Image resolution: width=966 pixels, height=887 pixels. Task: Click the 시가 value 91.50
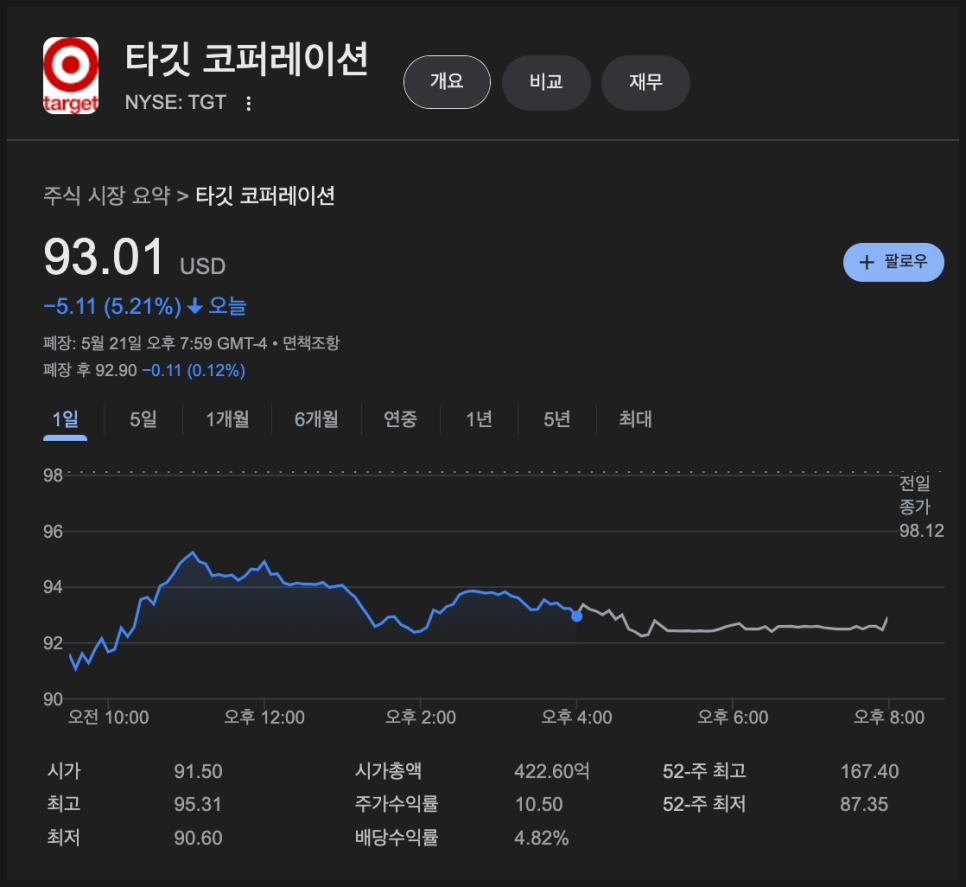pyautogui.click(x=198, y=771)
